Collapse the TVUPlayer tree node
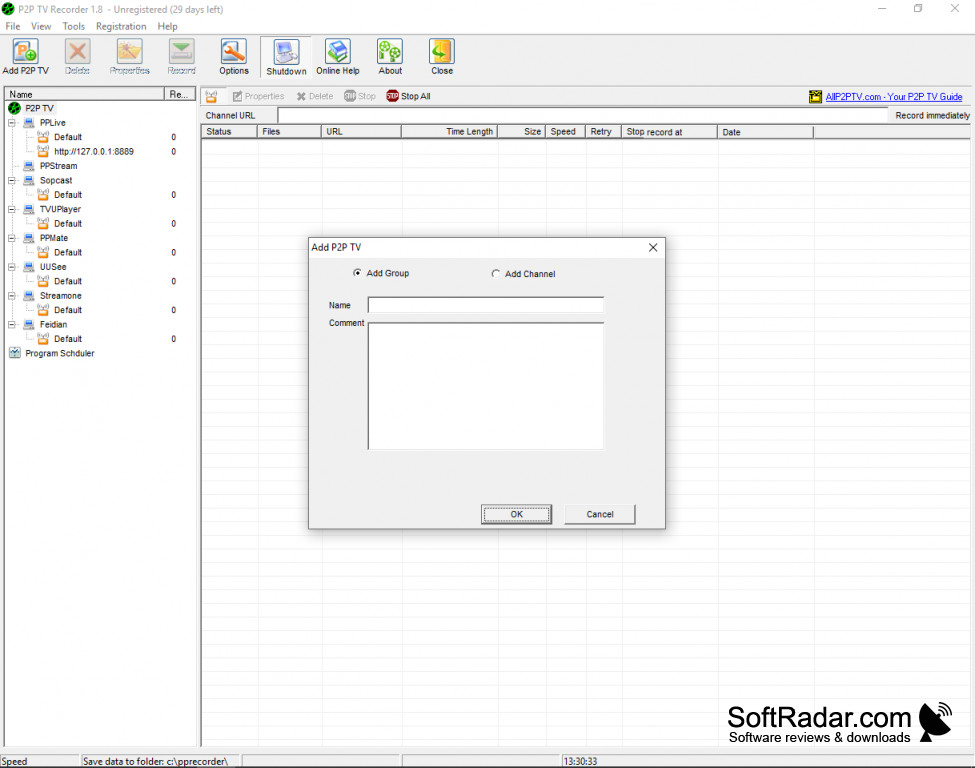Screen dimensions: 975x768 (x=12, y=210)
